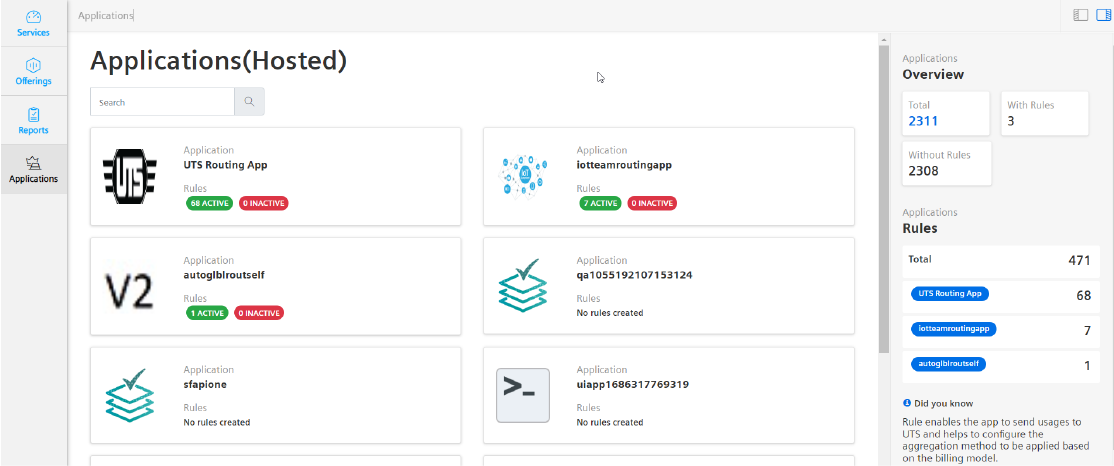Screen dimensions: 1114x466
Task: Open the sfapione card title
Action: [205, 384]
